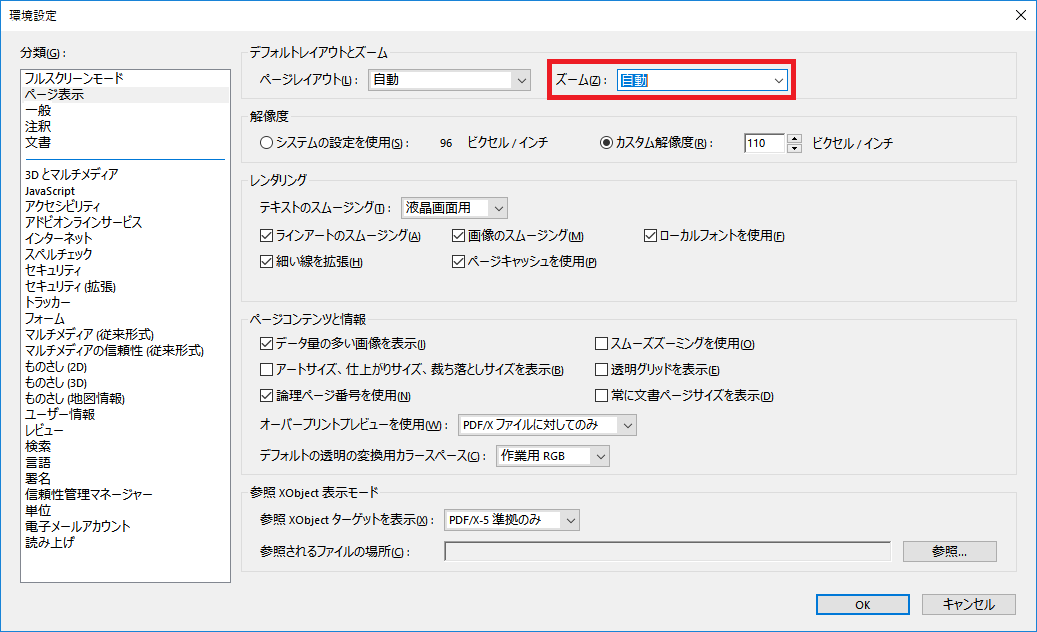Confirm settings with OK button
Image resolution: width=1037 pixels, height=632 pixels.
[x=862, y=604]
